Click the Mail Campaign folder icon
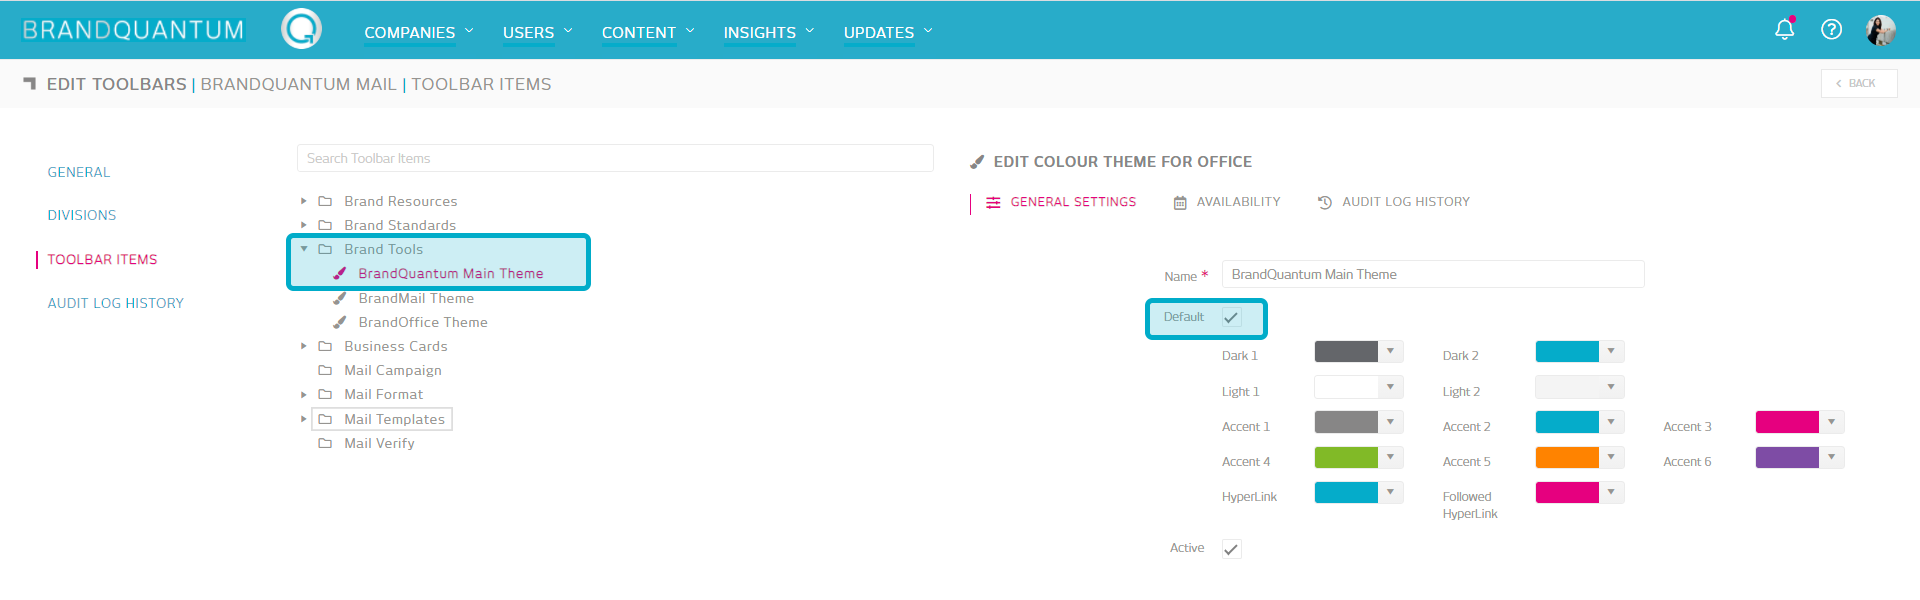The image size is (1920, 600). pyautogui.click(x=325, y=370)
